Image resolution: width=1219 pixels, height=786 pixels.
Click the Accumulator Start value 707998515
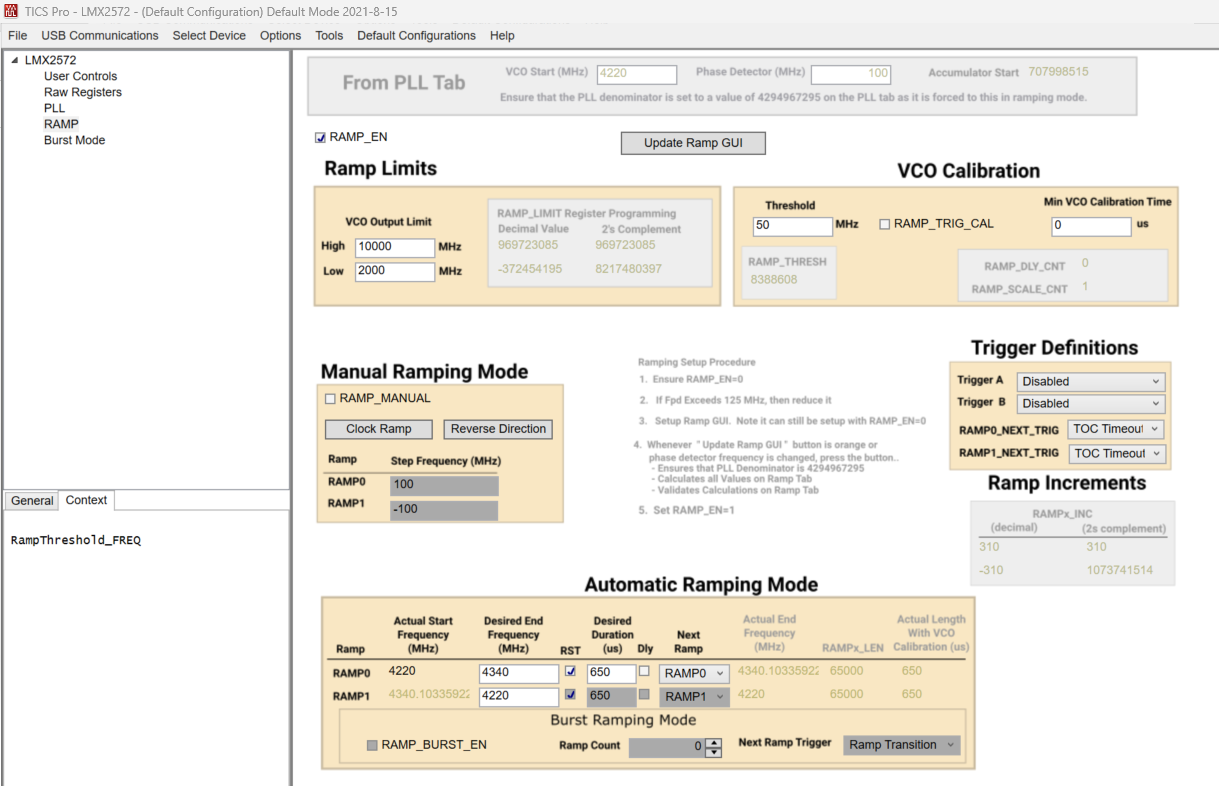click(x=1058, y=72)
